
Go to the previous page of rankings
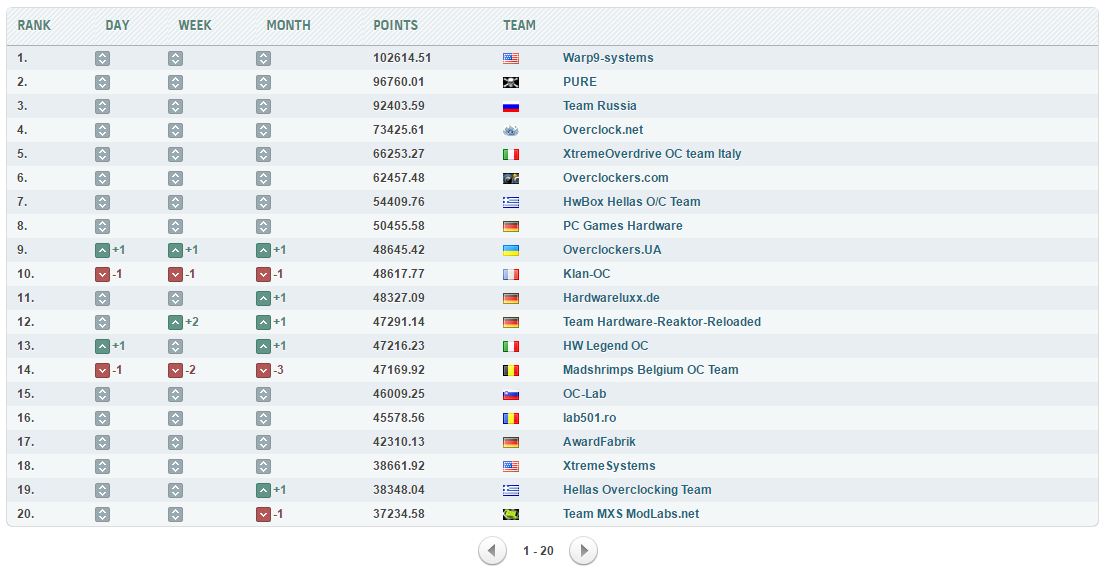click(492, 551)
